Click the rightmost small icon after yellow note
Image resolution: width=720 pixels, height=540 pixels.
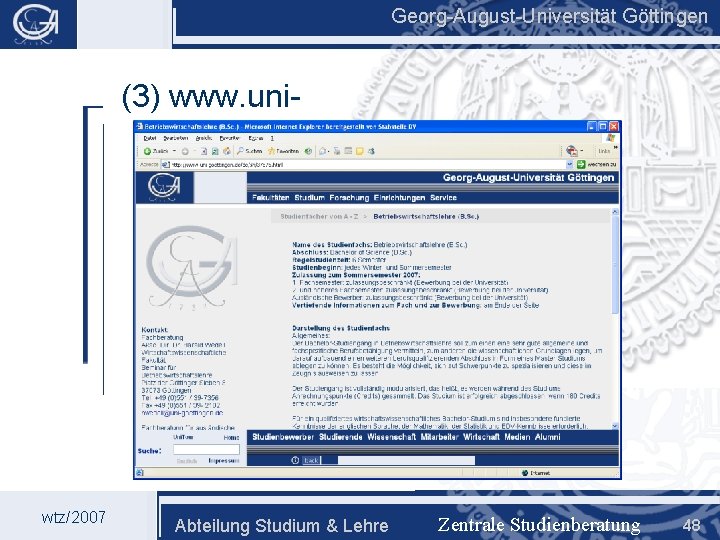pos(371,151)
